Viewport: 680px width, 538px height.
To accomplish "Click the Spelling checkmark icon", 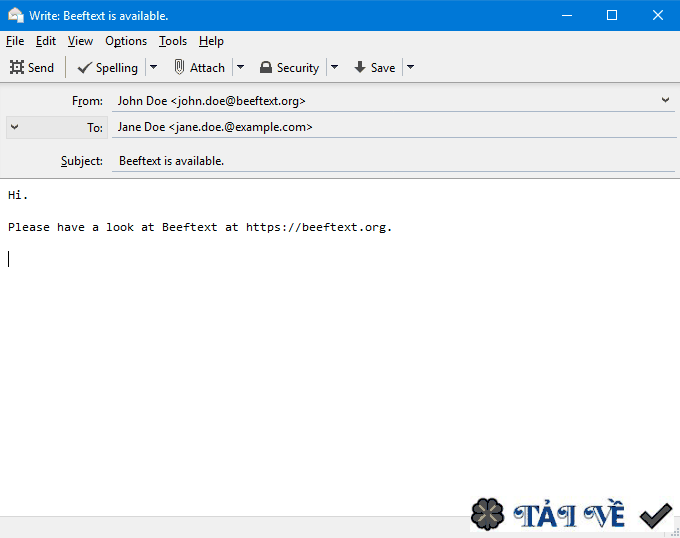I will pyautogui.click(x=85, y=68).
